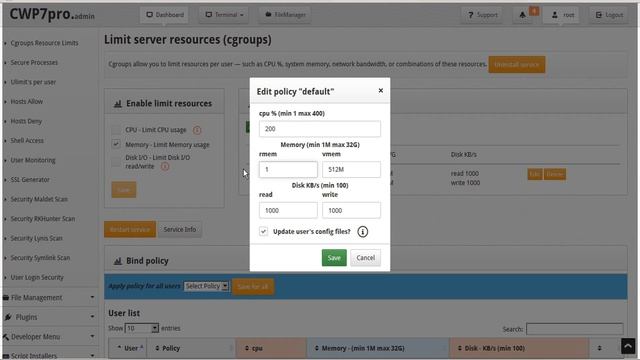Open the Show entries count dropdown
Image resolution: width=640 pixels, height=360 pixels.
[x=142, y=328]
